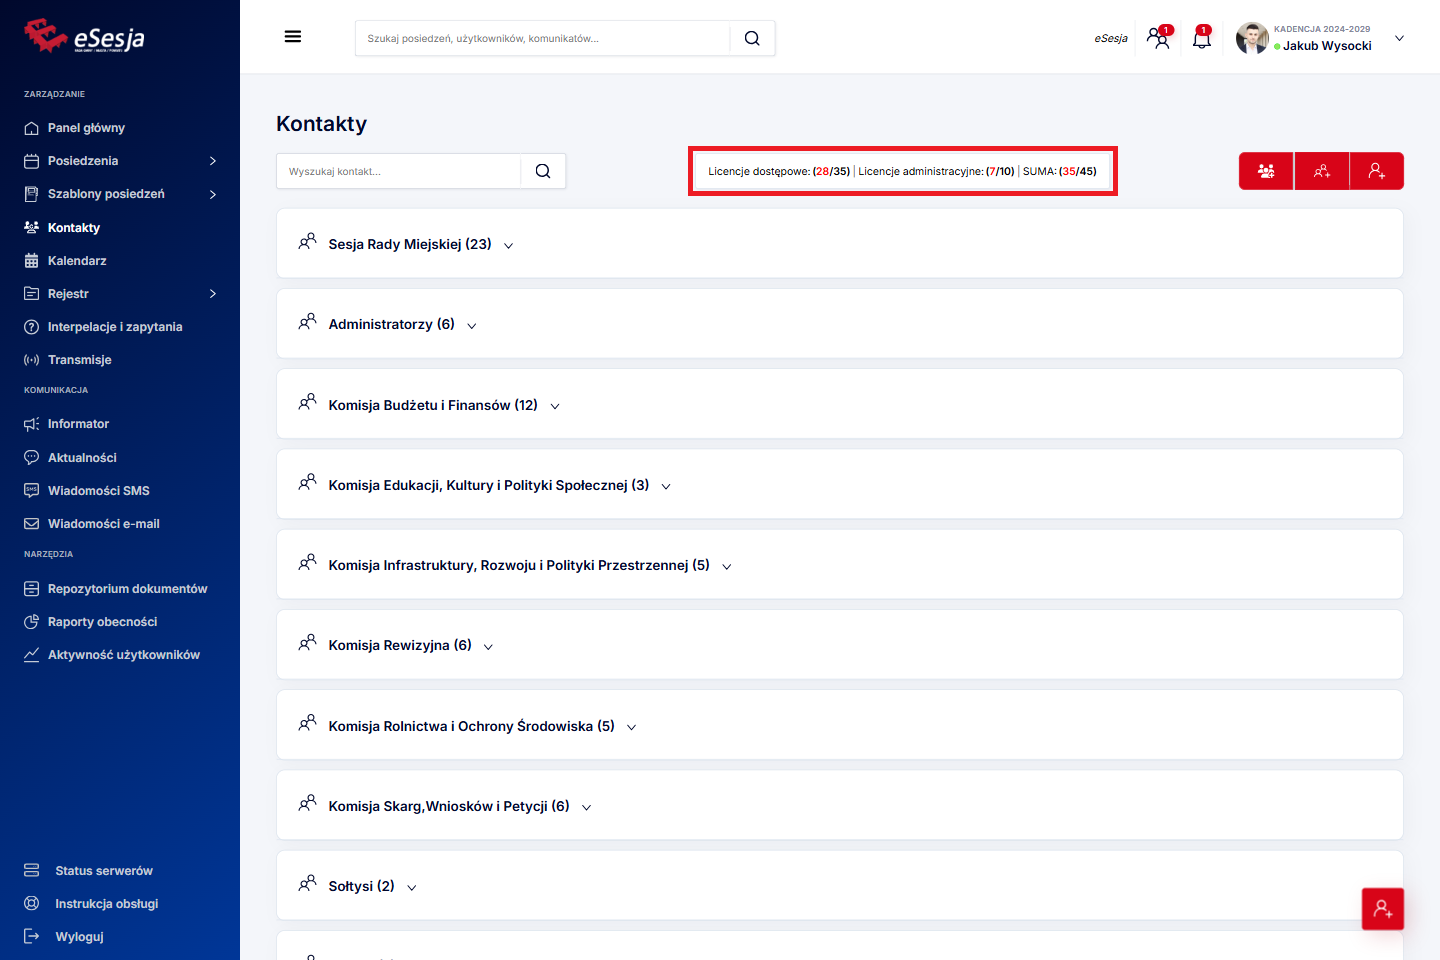Open Repozytorium dokumentów
1440x960 pixels.
pos(128,589)
